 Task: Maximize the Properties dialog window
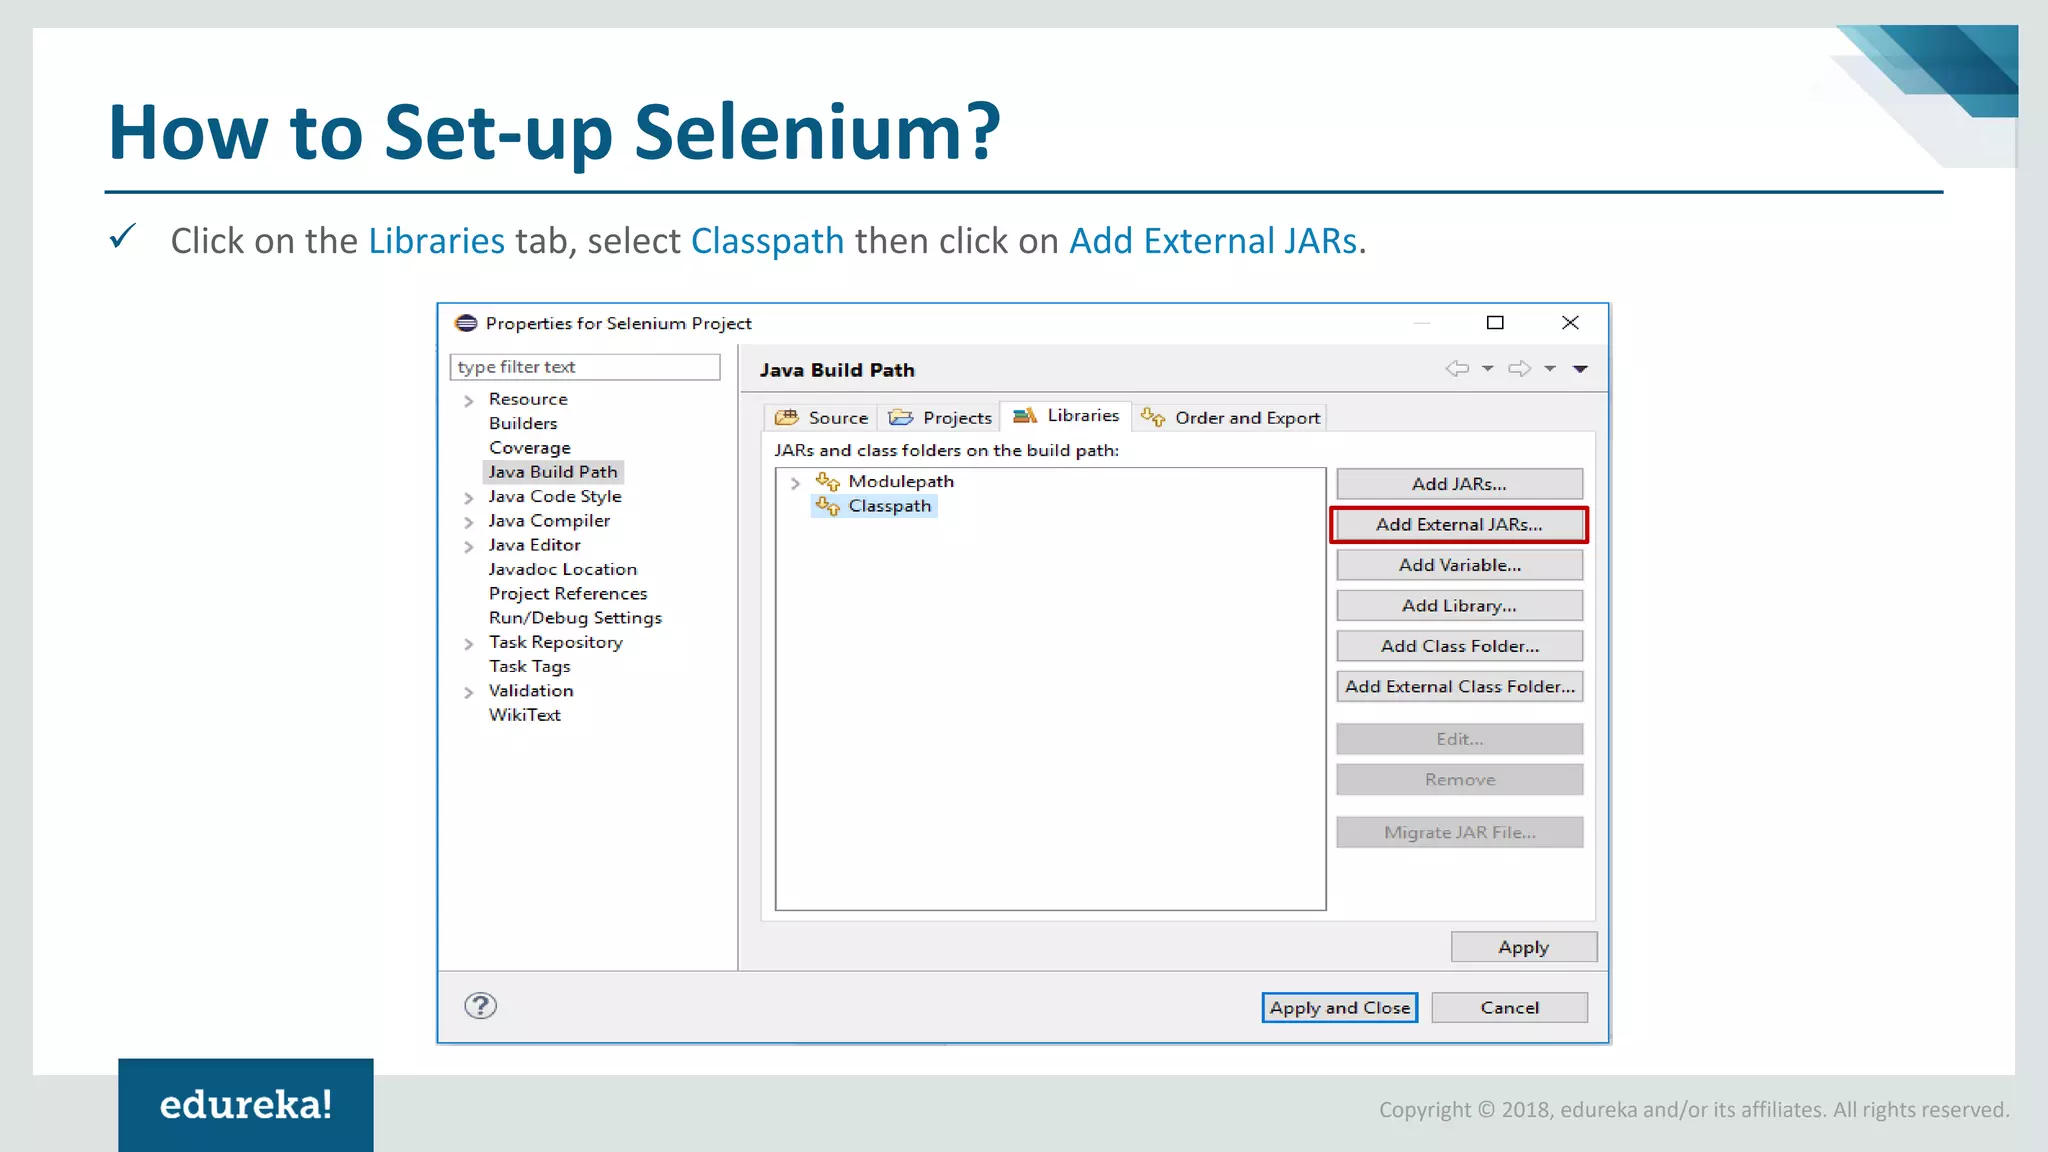click(1495, 322)
